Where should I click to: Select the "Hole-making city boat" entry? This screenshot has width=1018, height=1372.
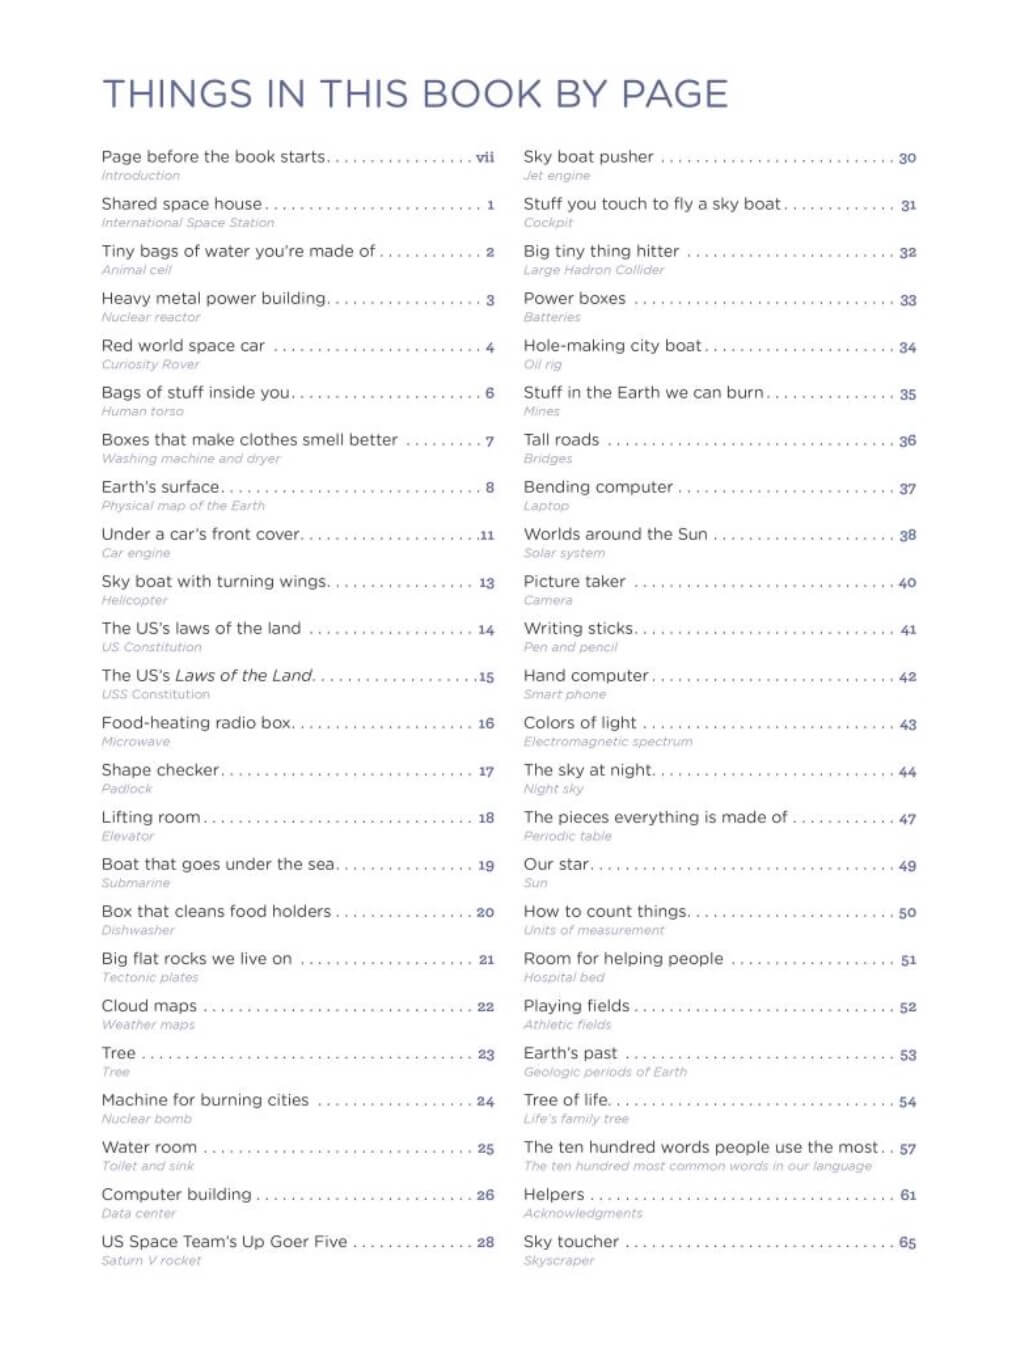coord(612,346)
